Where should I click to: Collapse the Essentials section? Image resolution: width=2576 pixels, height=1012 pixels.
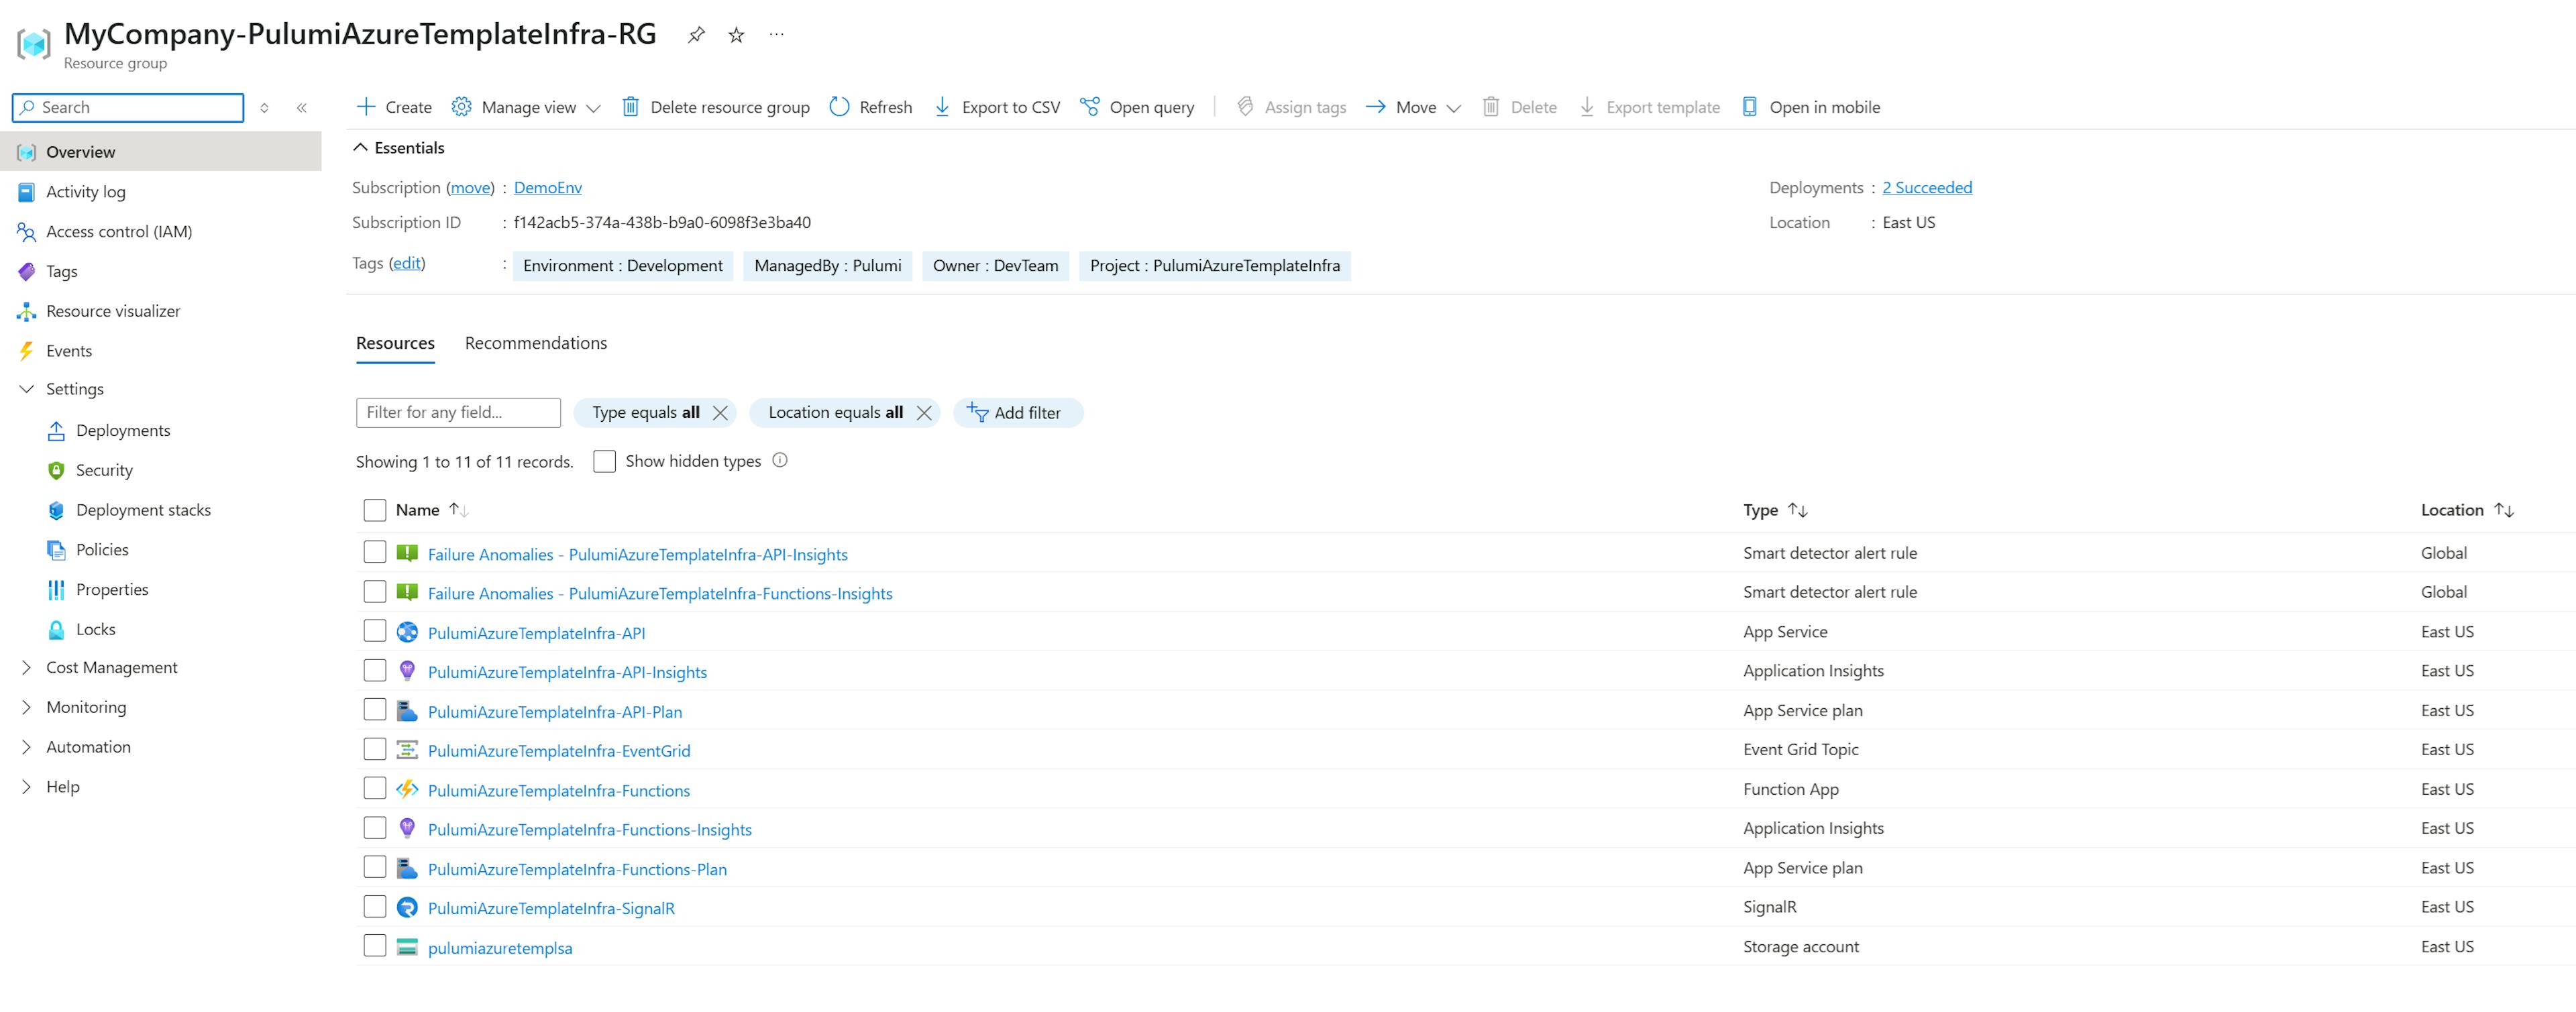(x=362, y=146)
